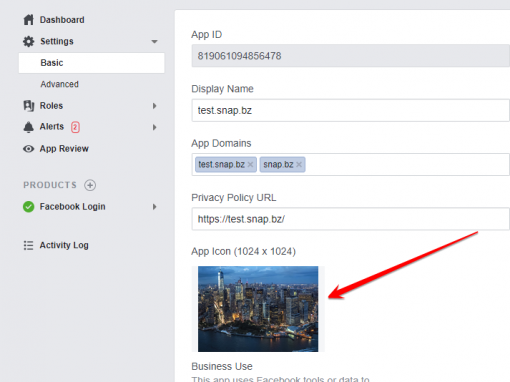Open the Roles section
This screenshot has height=382, width=510.
[x=51, y=106]
